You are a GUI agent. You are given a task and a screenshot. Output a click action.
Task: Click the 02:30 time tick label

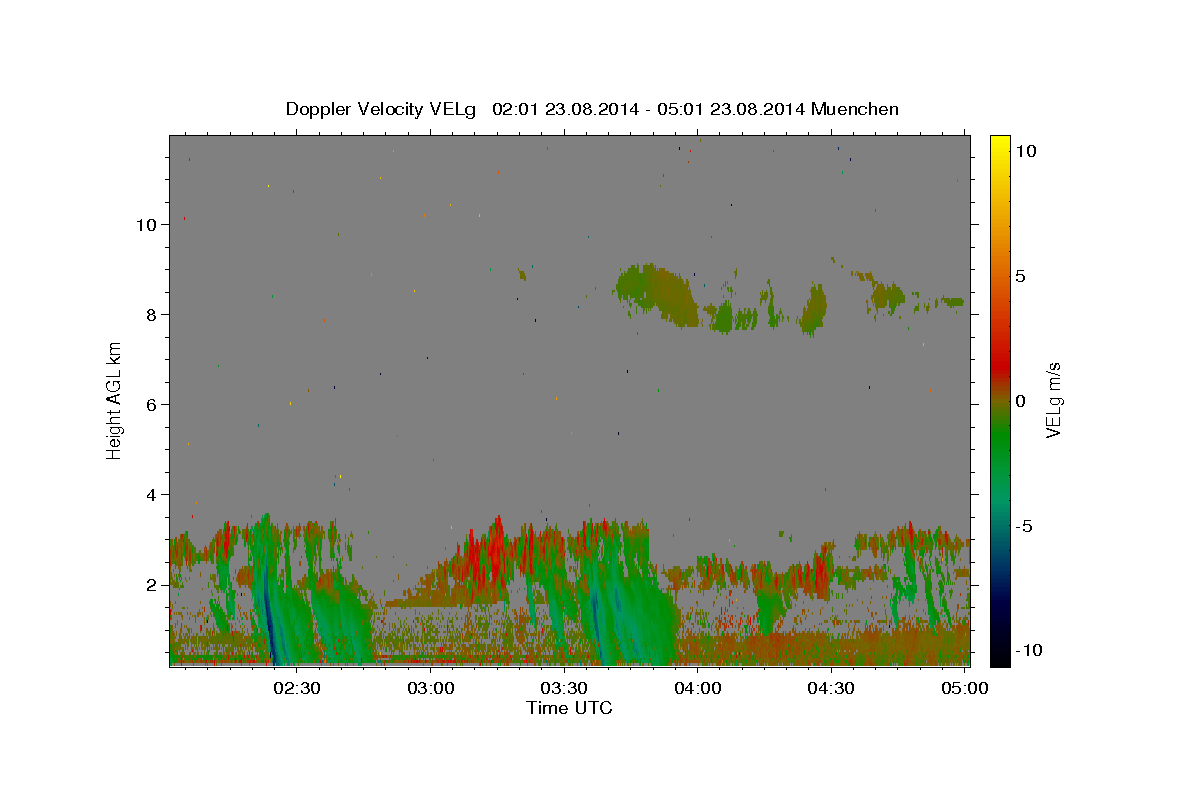click(298, 688)
